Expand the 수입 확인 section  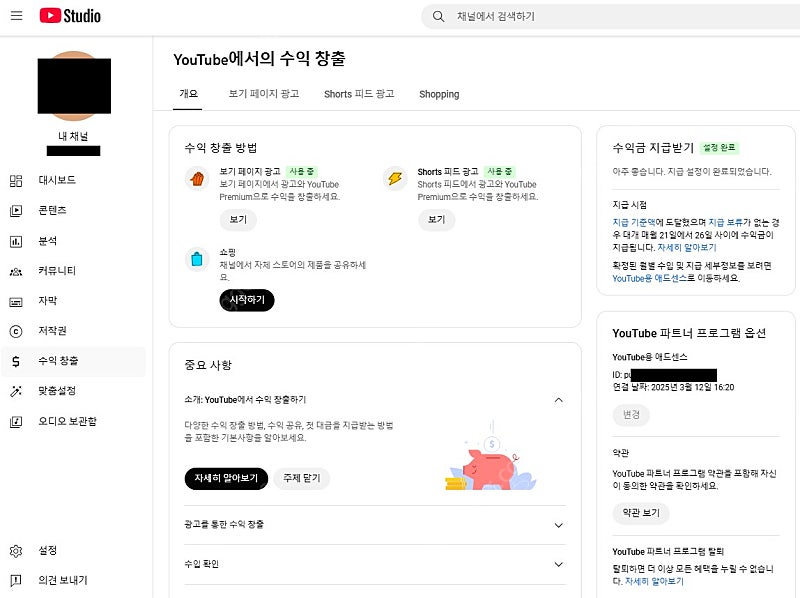pos(559,564)
